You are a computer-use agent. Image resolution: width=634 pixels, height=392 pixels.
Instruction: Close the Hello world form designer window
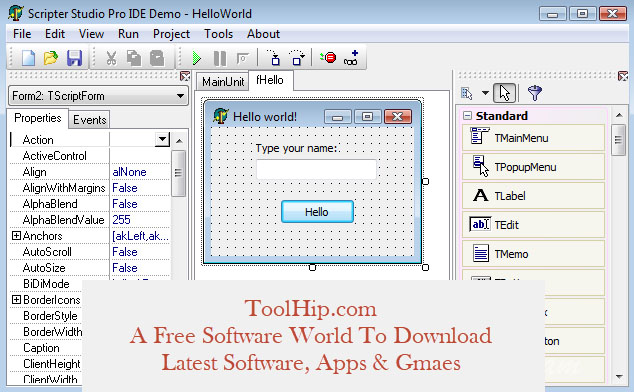pyautogui.click(x=398, y=117)
